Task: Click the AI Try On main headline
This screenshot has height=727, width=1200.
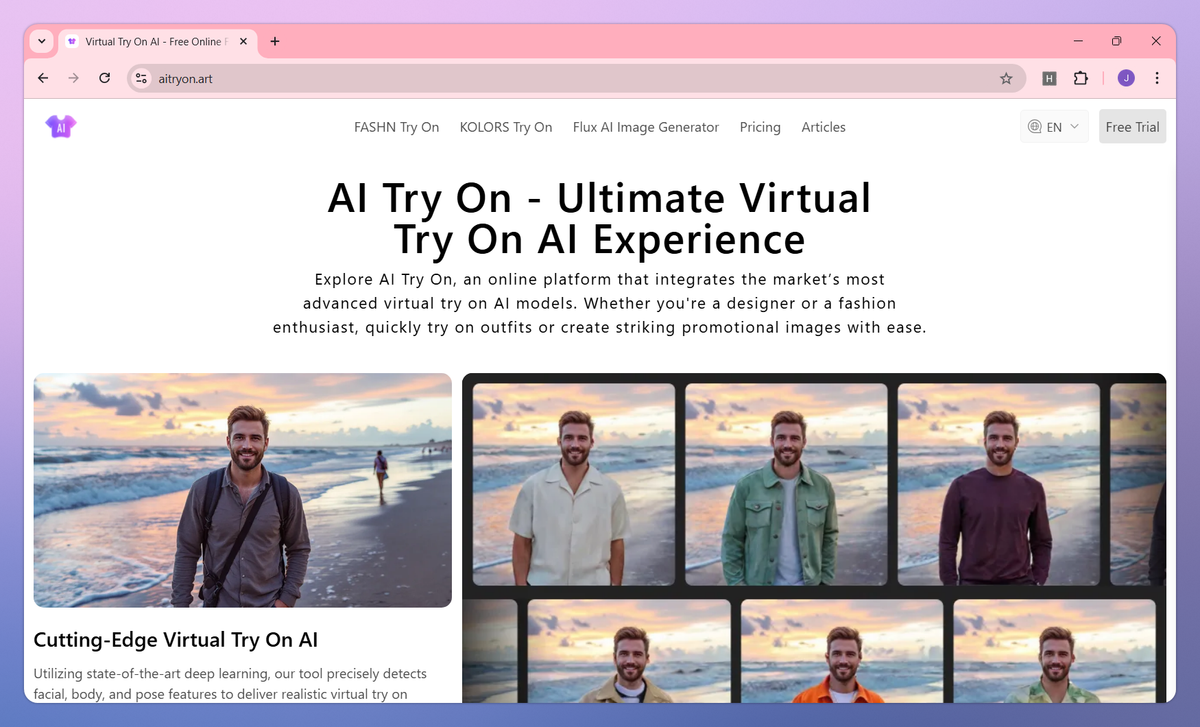Action: [599, 219]
